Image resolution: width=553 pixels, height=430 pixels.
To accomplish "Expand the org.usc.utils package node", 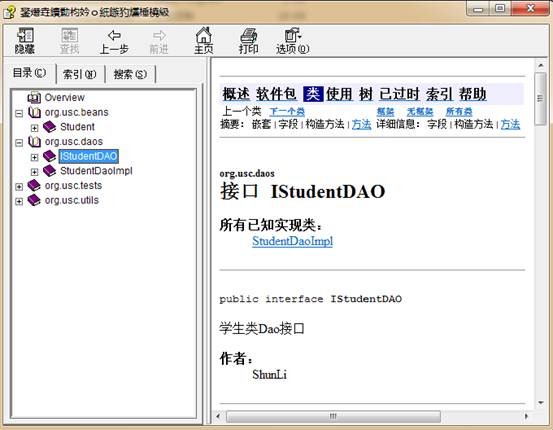I will tap(19, 201).
